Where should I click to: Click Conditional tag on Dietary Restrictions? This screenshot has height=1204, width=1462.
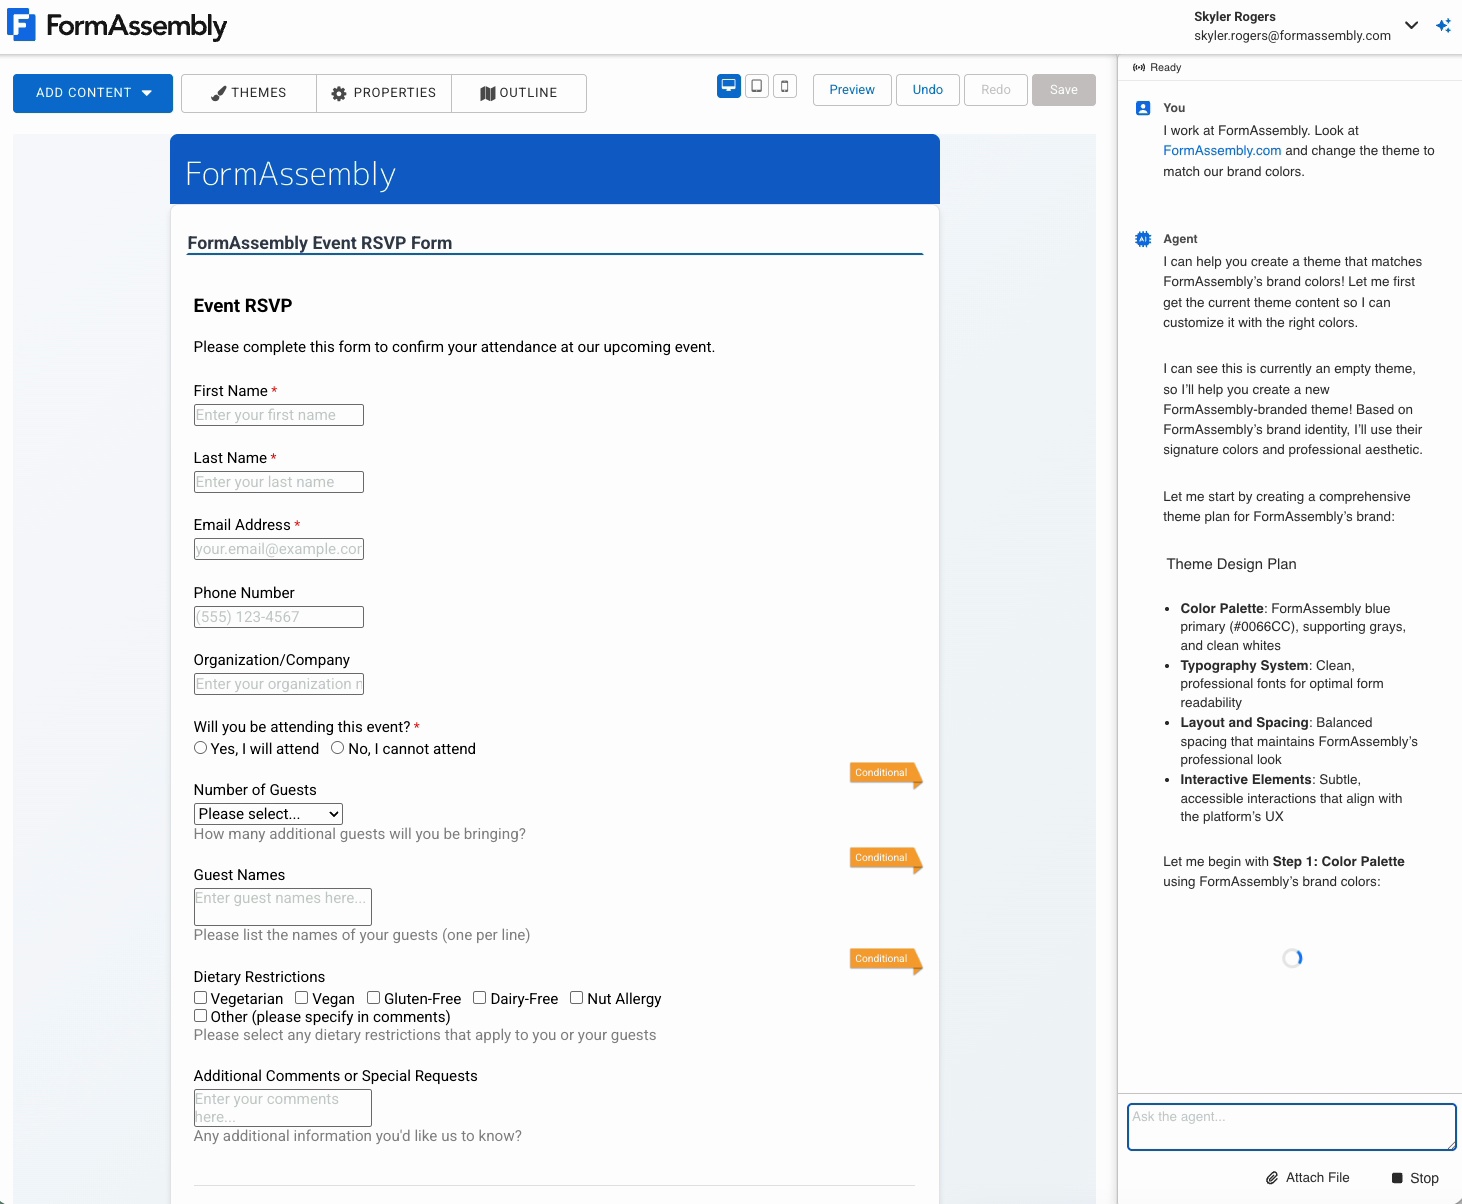[885, 960]
